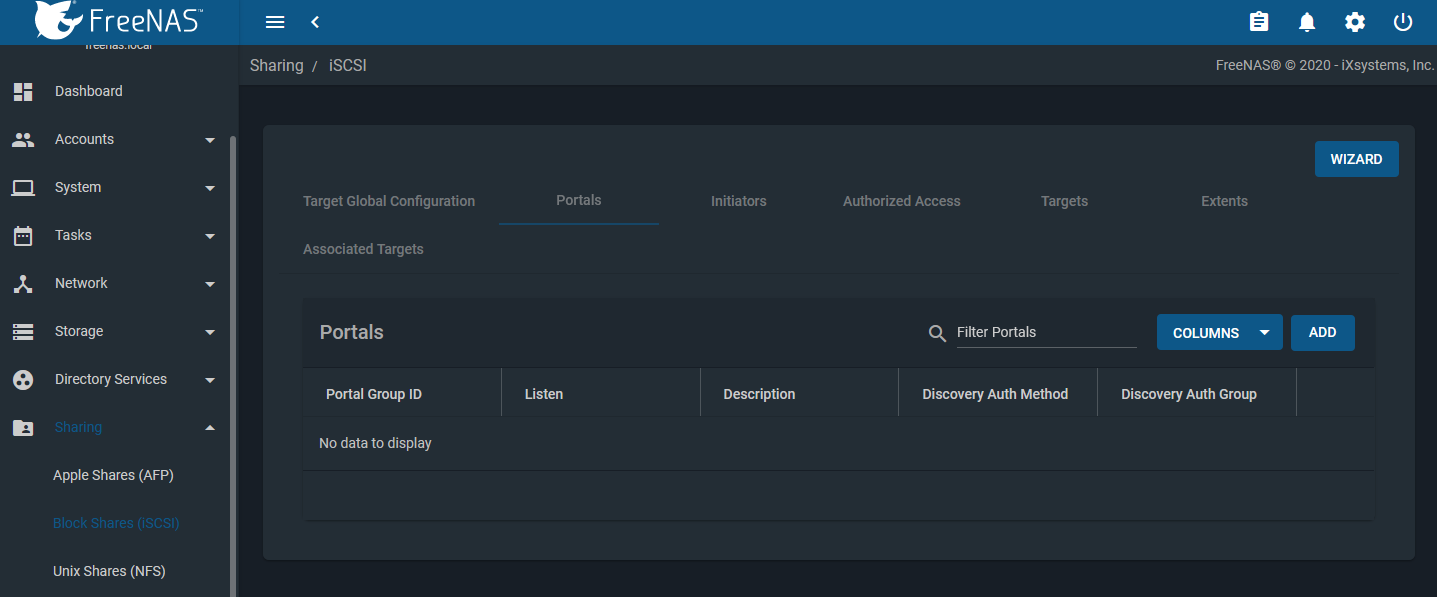Collapse sidebar with the back chevron
The width and height of the screenshot is (1437, 597).
pyautogui.click(x=315, y=22)
